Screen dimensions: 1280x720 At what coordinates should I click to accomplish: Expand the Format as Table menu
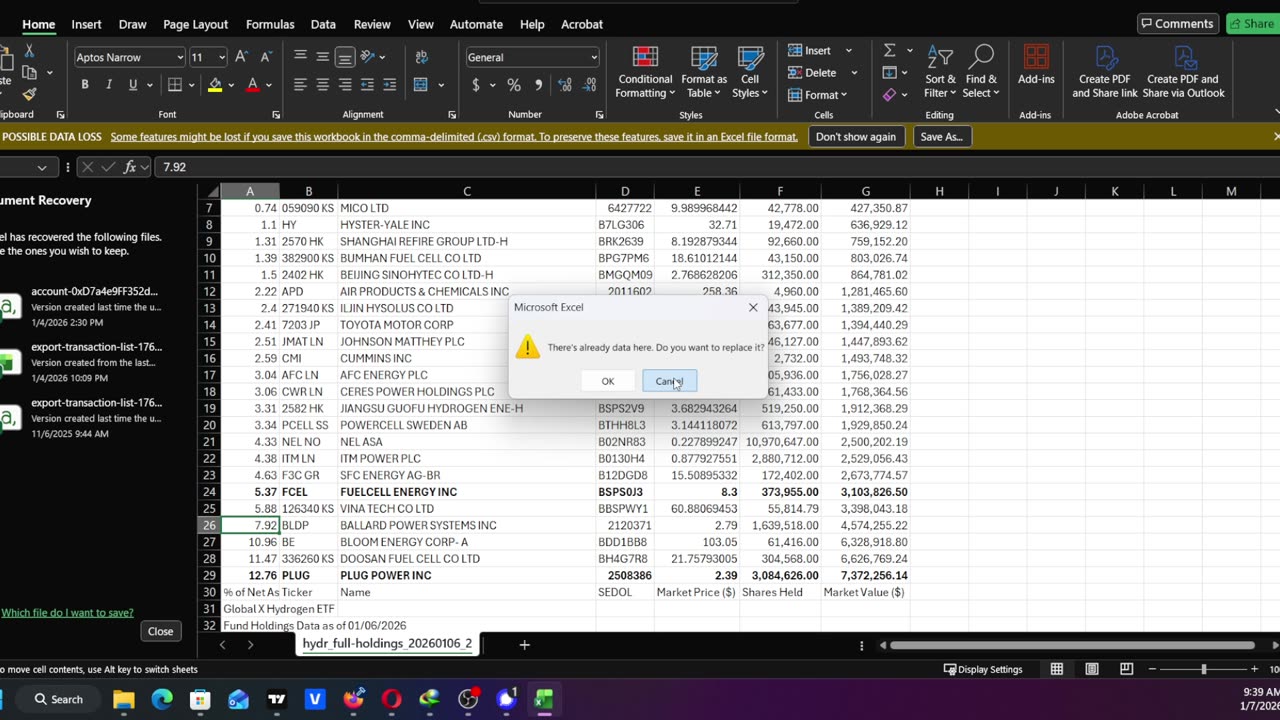pos(704,72)
